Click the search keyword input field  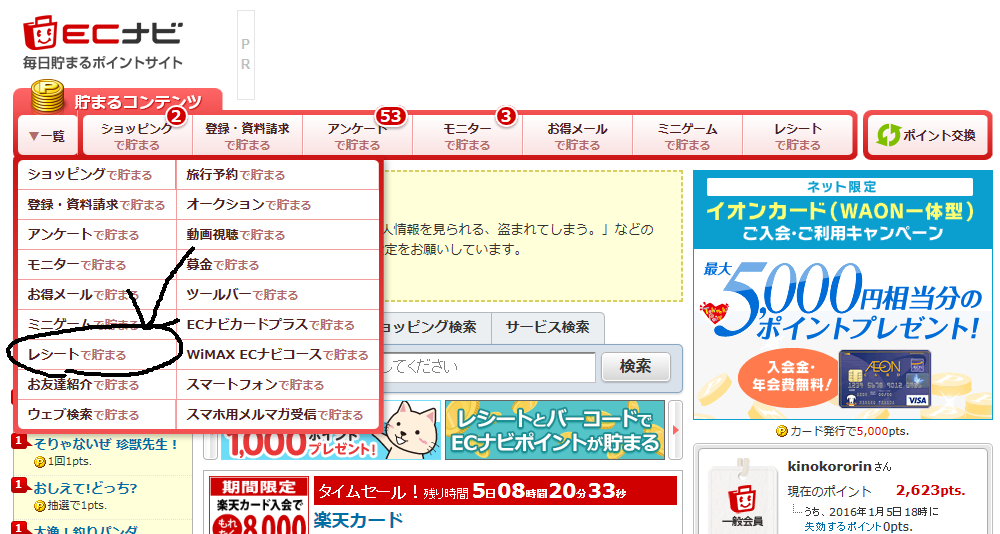[x=489, y=367]
